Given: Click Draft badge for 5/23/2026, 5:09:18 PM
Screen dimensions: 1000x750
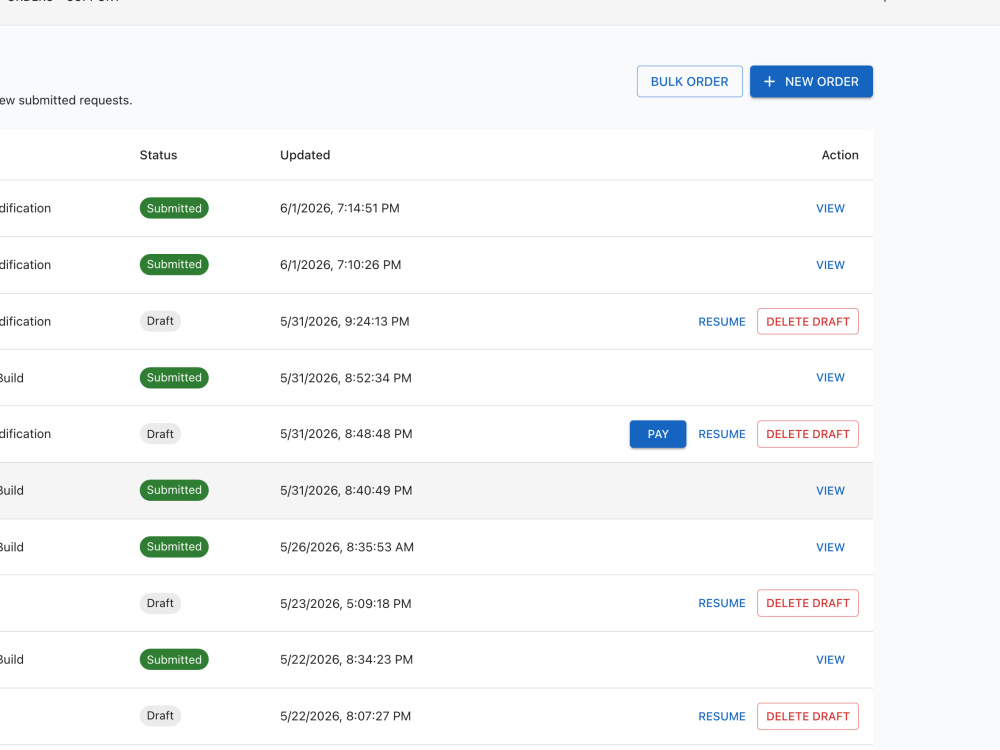Looking at the screenshot, I should point(160,603).
